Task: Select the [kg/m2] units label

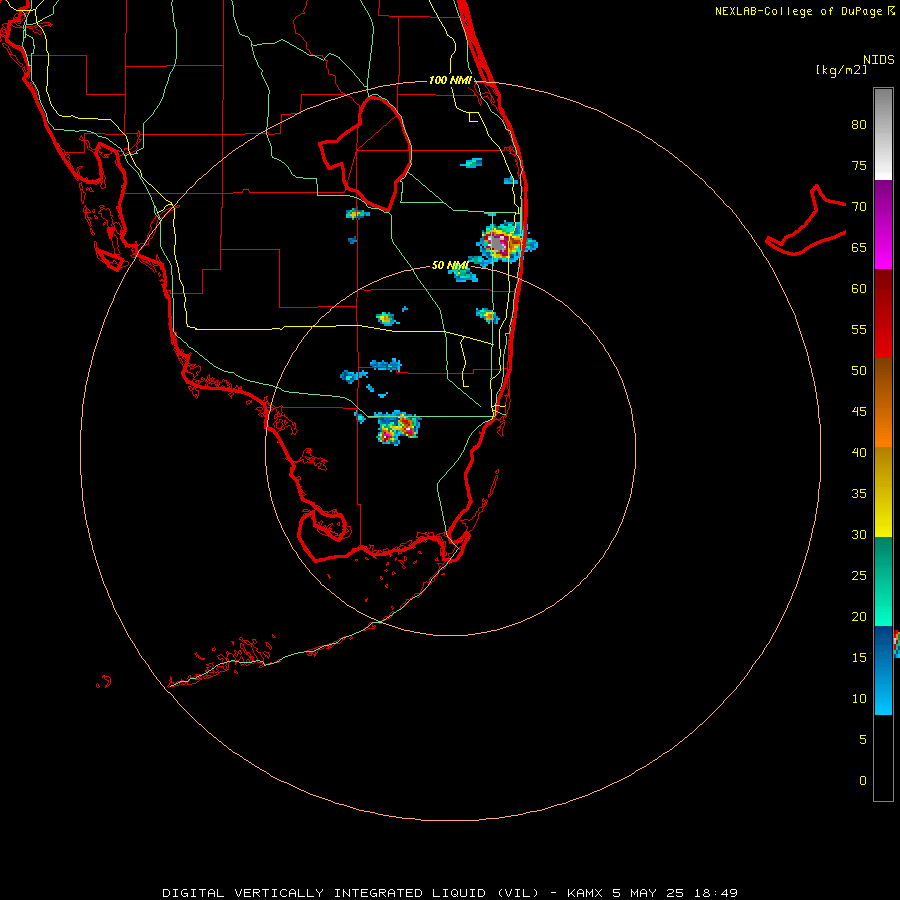Action: pos(841,70)
